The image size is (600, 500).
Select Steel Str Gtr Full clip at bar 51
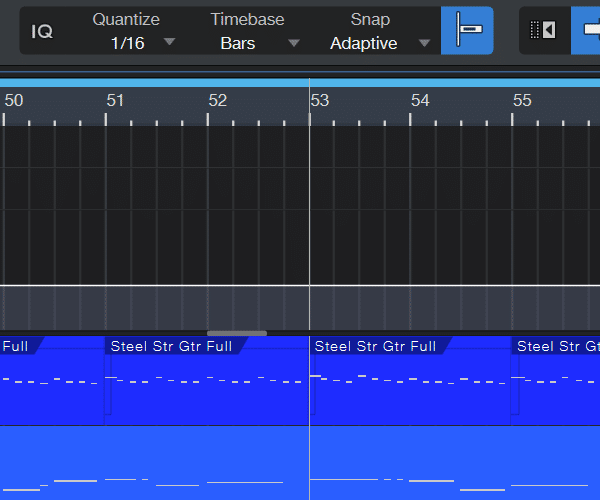tap(207, 381)
